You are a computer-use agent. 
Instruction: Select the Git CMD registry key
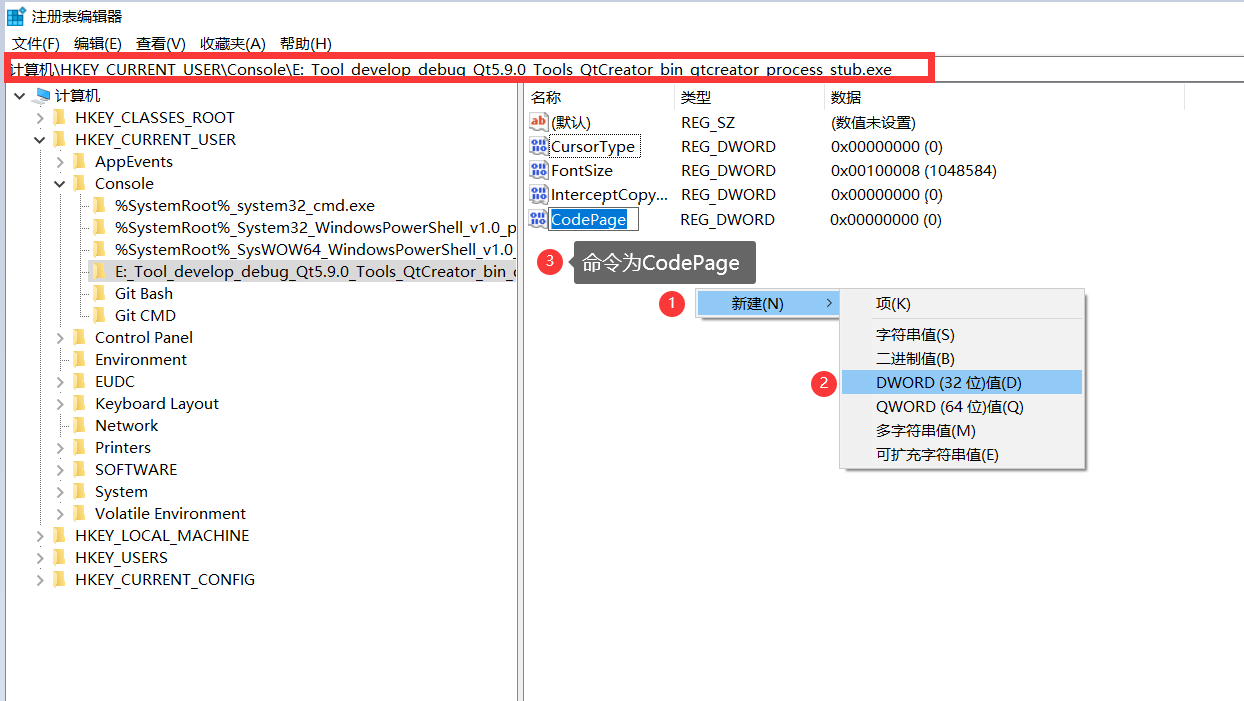[145, 315]
